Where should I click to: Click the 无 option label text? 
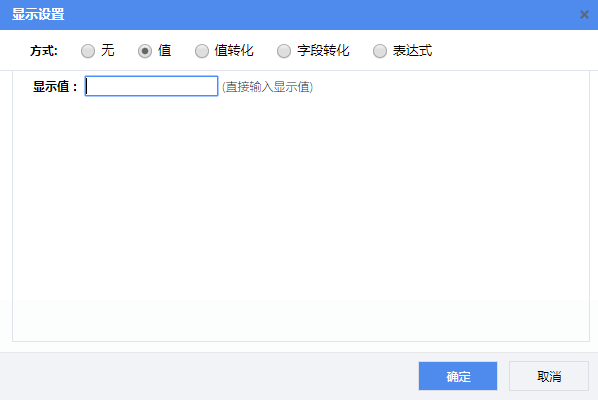(x=108, y=50)
